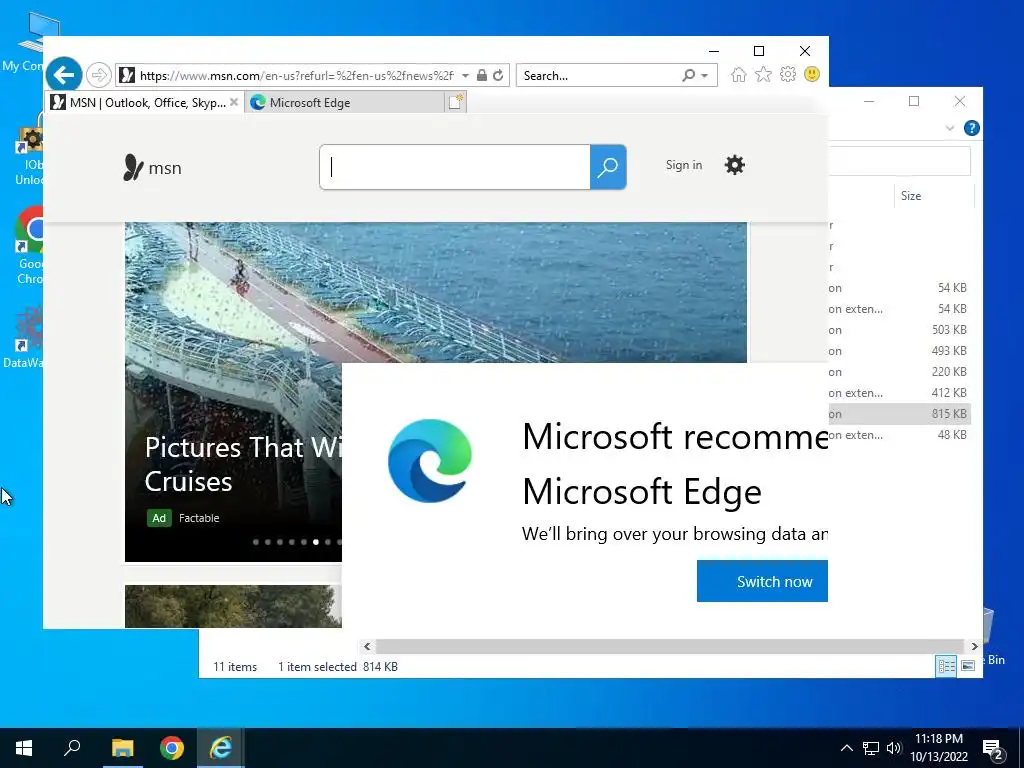Click the Explorer horizontal scrollbar track
This screenshot has width=1024, height=768.
(x=670, y=647)
